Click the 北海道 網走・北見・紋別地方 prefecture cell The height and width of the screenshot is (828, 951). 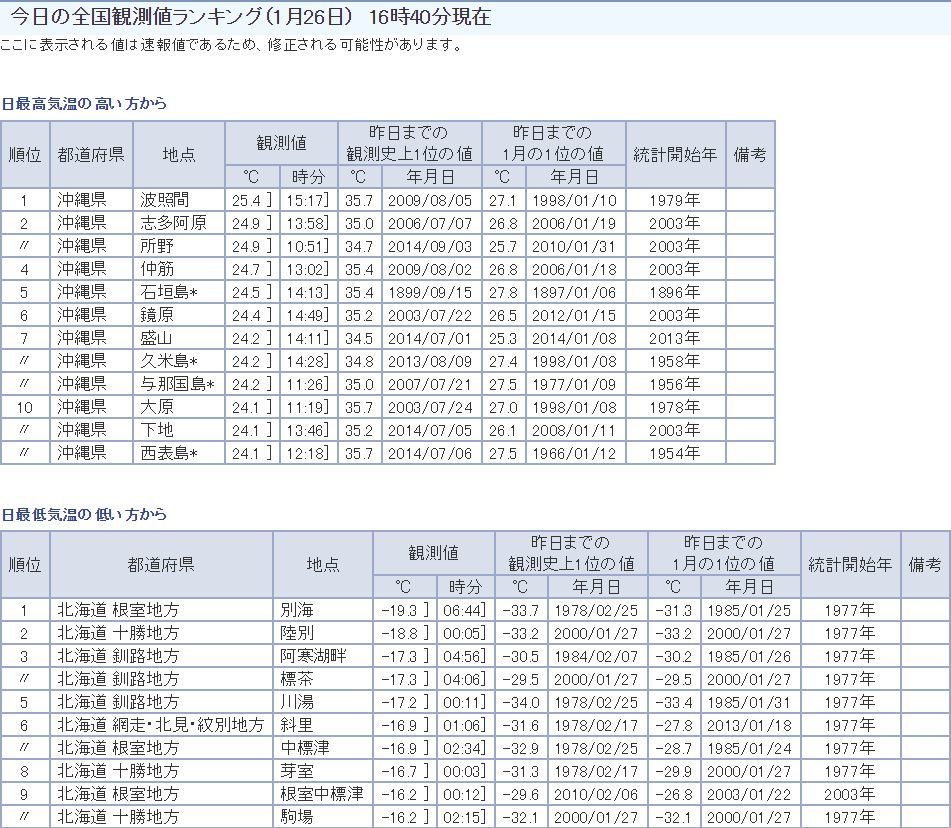point(160,724)
